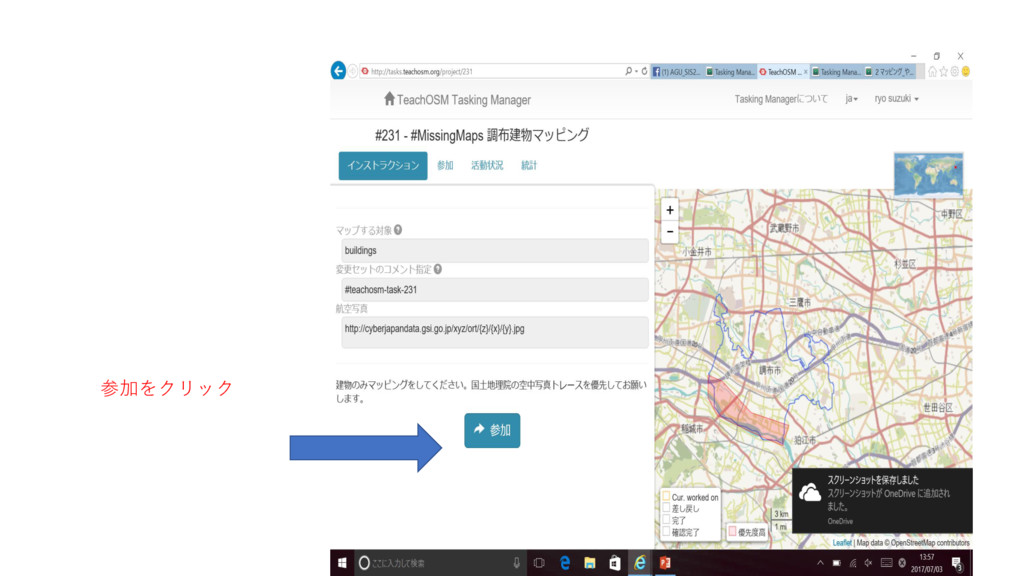Open File Explorer in taskbar

point(590,563)
